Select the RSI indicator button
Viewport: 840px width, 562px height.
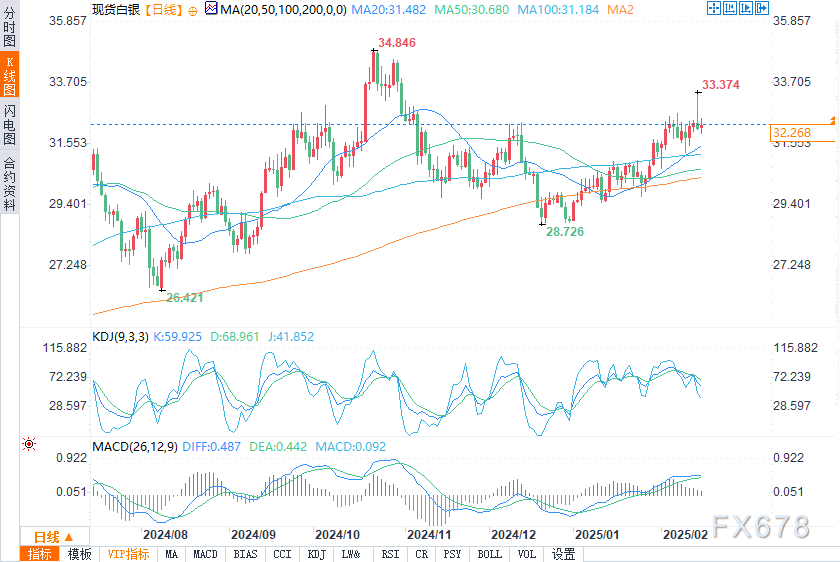click(x=390, y=554)
